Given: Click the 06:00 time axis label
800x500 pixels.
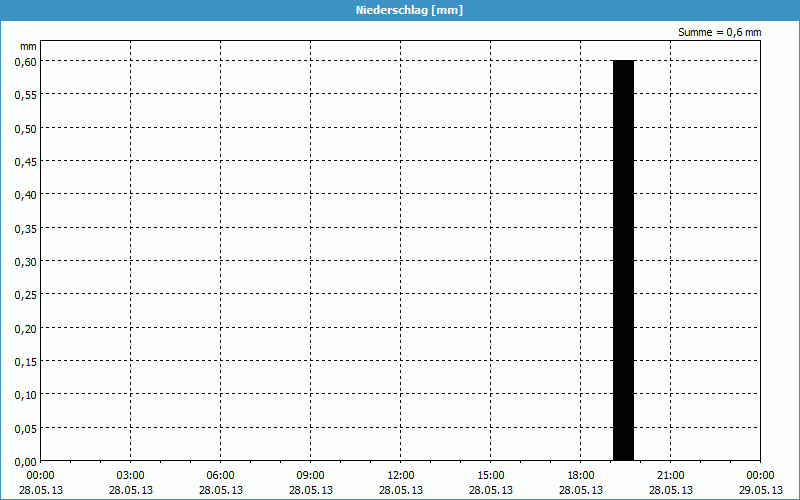Looking at the screenshot, I should (x=220, y=475).
